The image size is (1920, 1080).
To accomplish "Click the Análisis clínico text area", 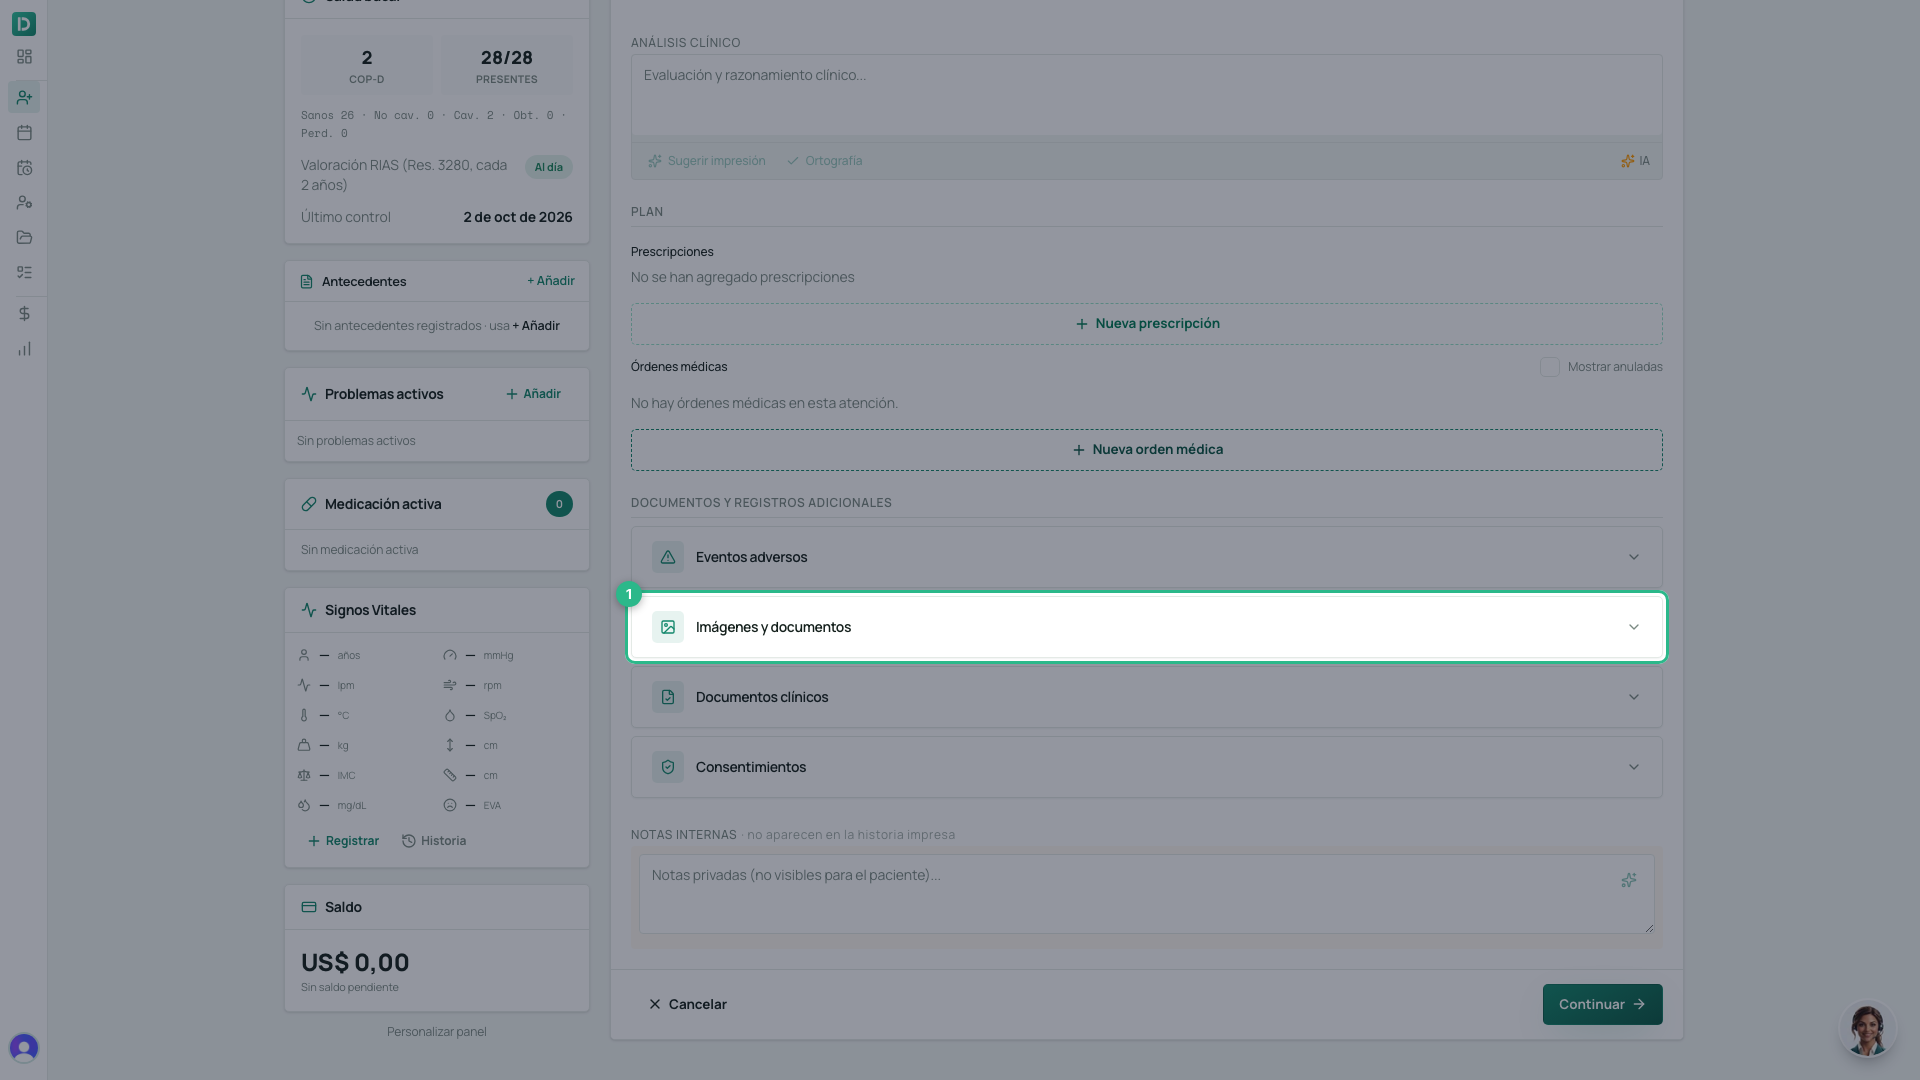I will [x=1147, y=95].
